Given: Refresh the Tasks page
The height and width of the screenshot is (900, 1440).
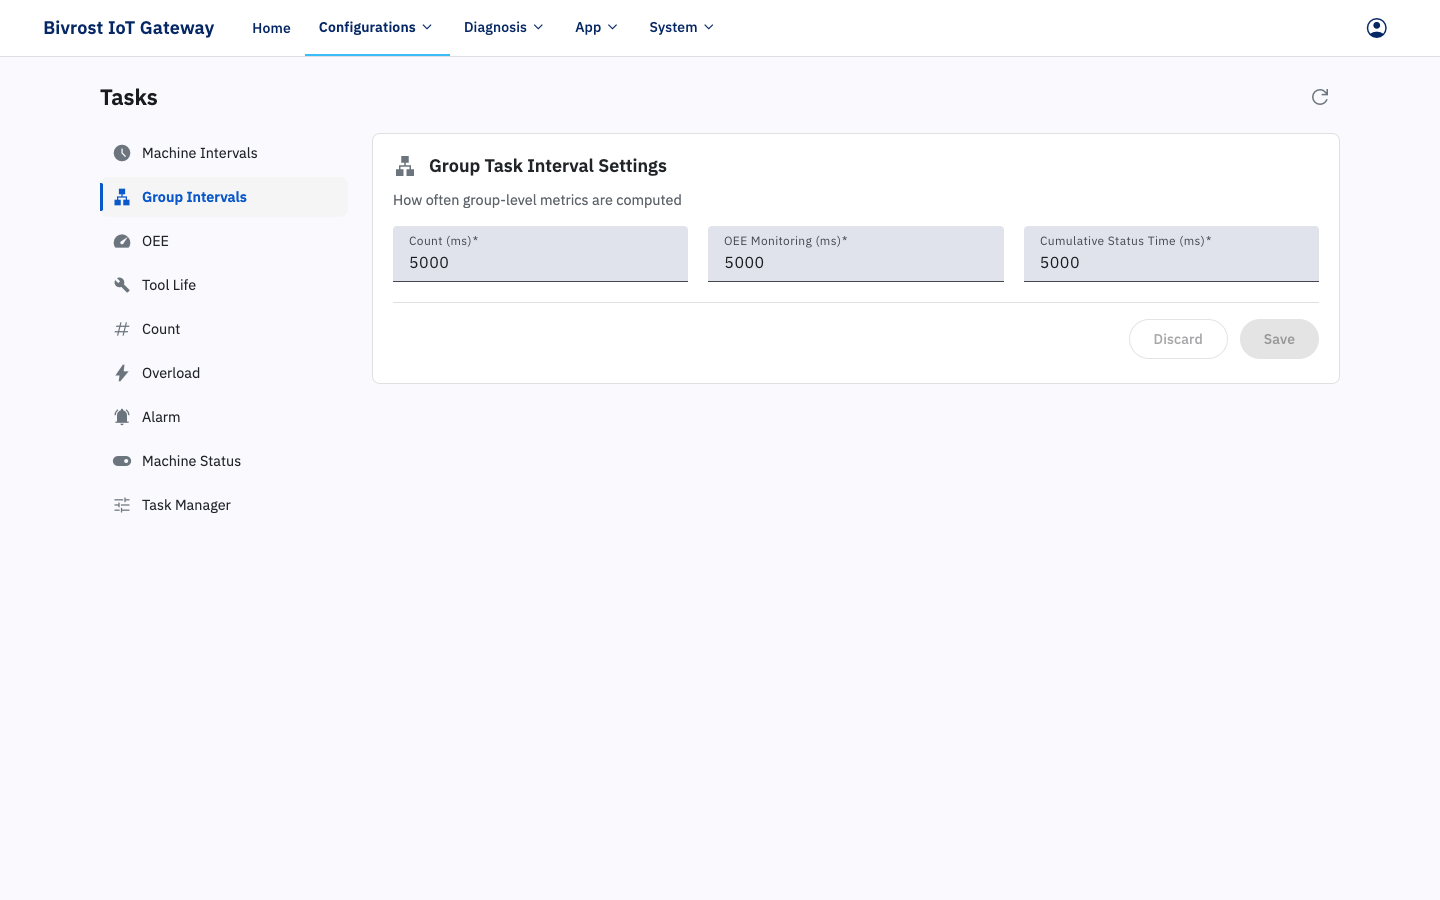Looking at the screenshot, I should point(1320,97).
